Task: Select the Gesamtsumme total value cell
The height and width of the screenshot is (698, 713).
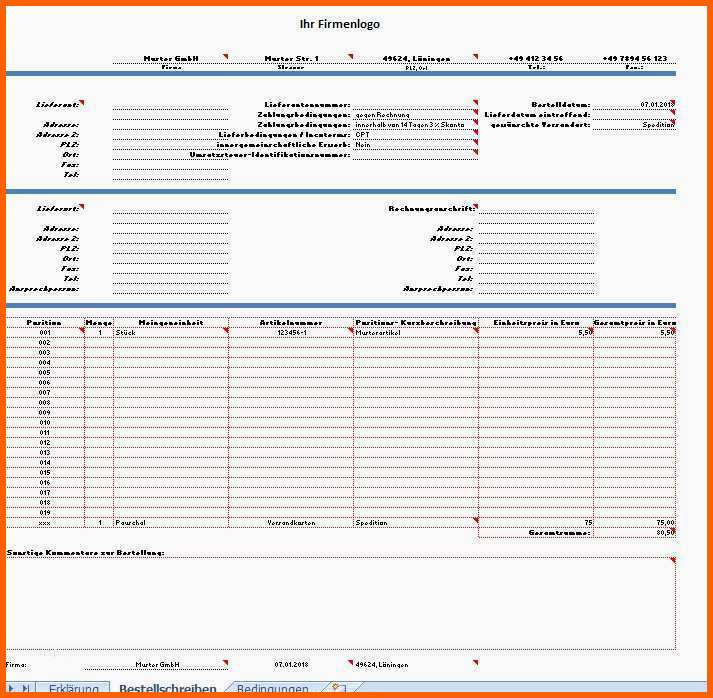Action: point(634,533)
